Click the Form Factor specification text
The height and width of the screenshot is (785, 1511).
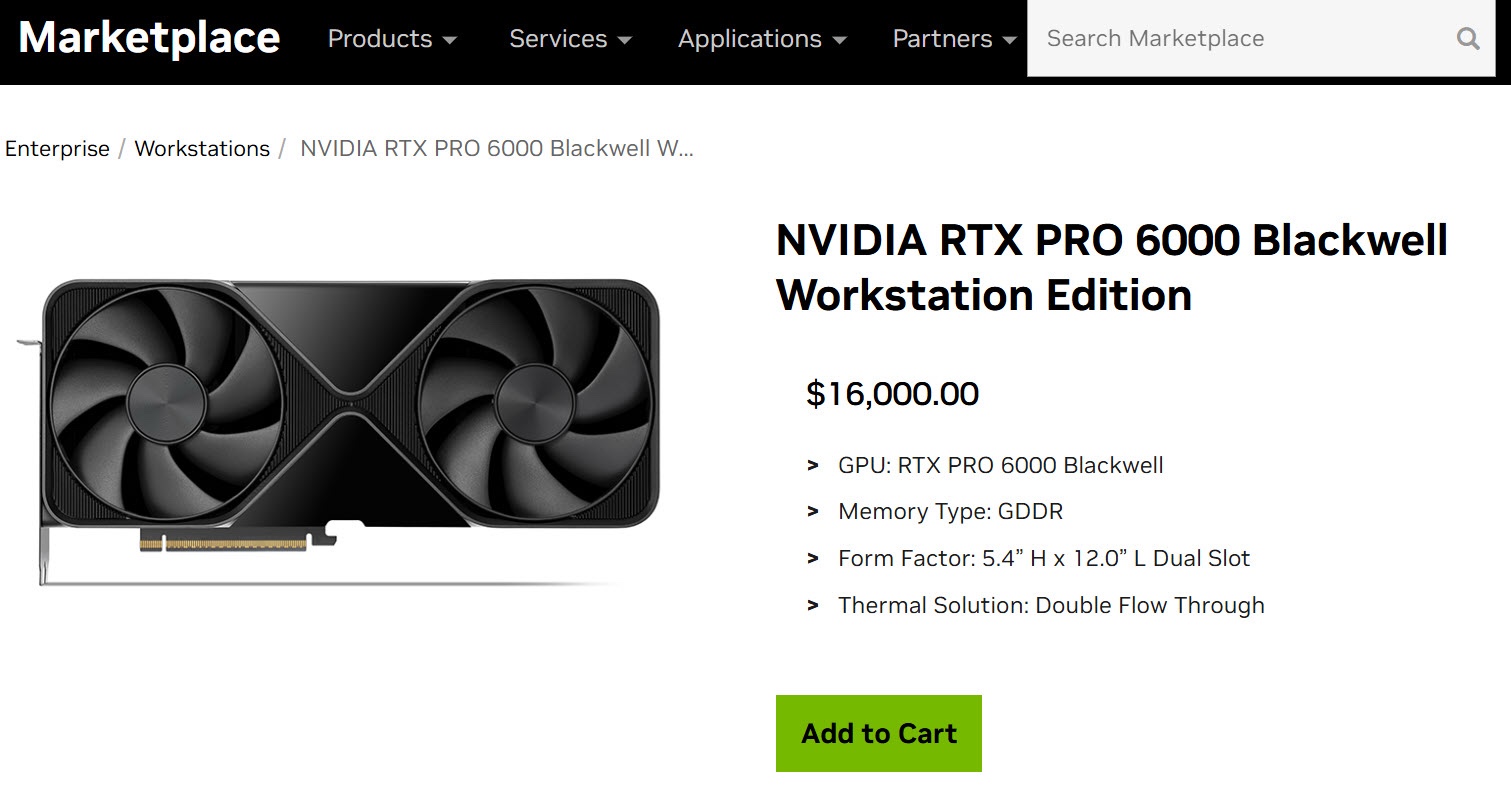click(1044, 558)
